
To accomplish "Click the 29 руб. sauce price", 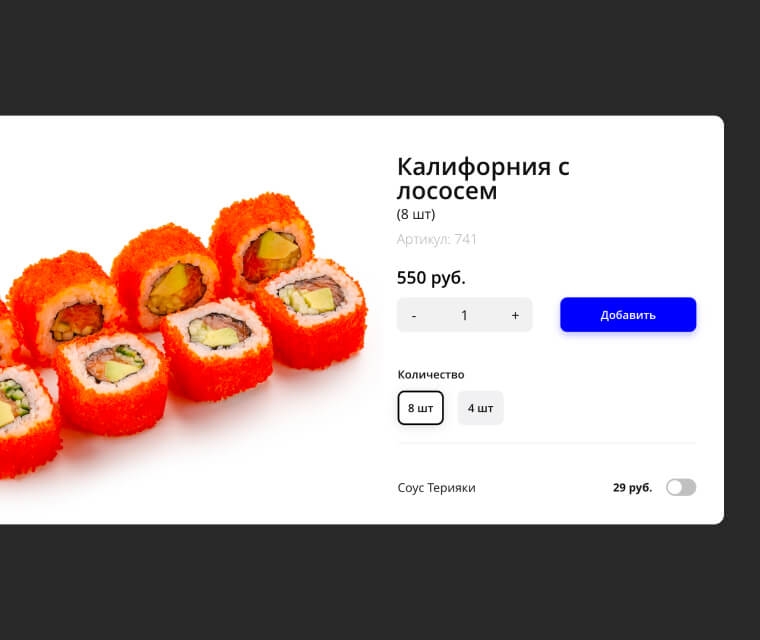I will [x=633, y=488].
